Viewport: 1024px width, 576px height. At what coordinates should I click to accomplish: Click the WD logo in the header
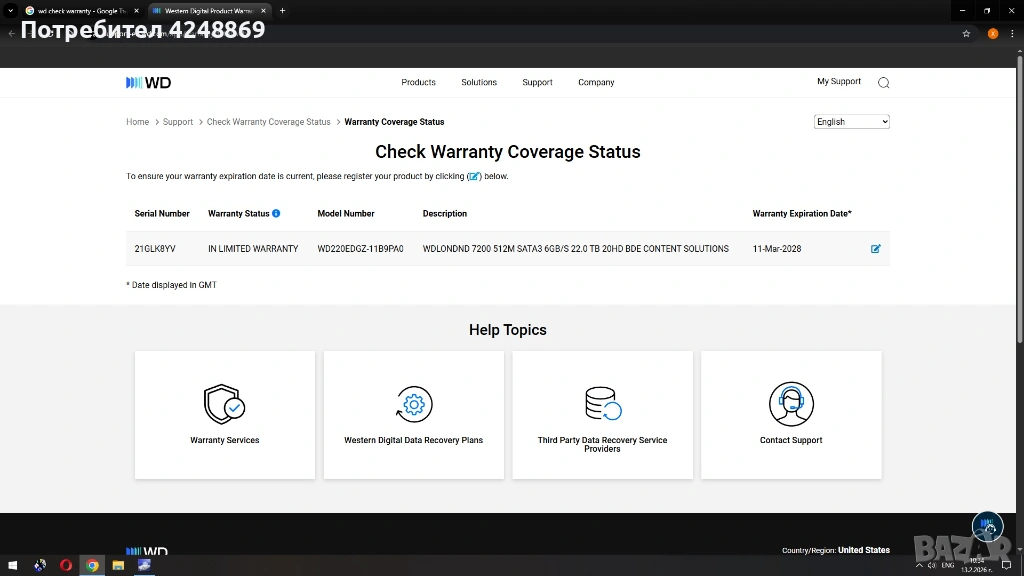point(148,83)
